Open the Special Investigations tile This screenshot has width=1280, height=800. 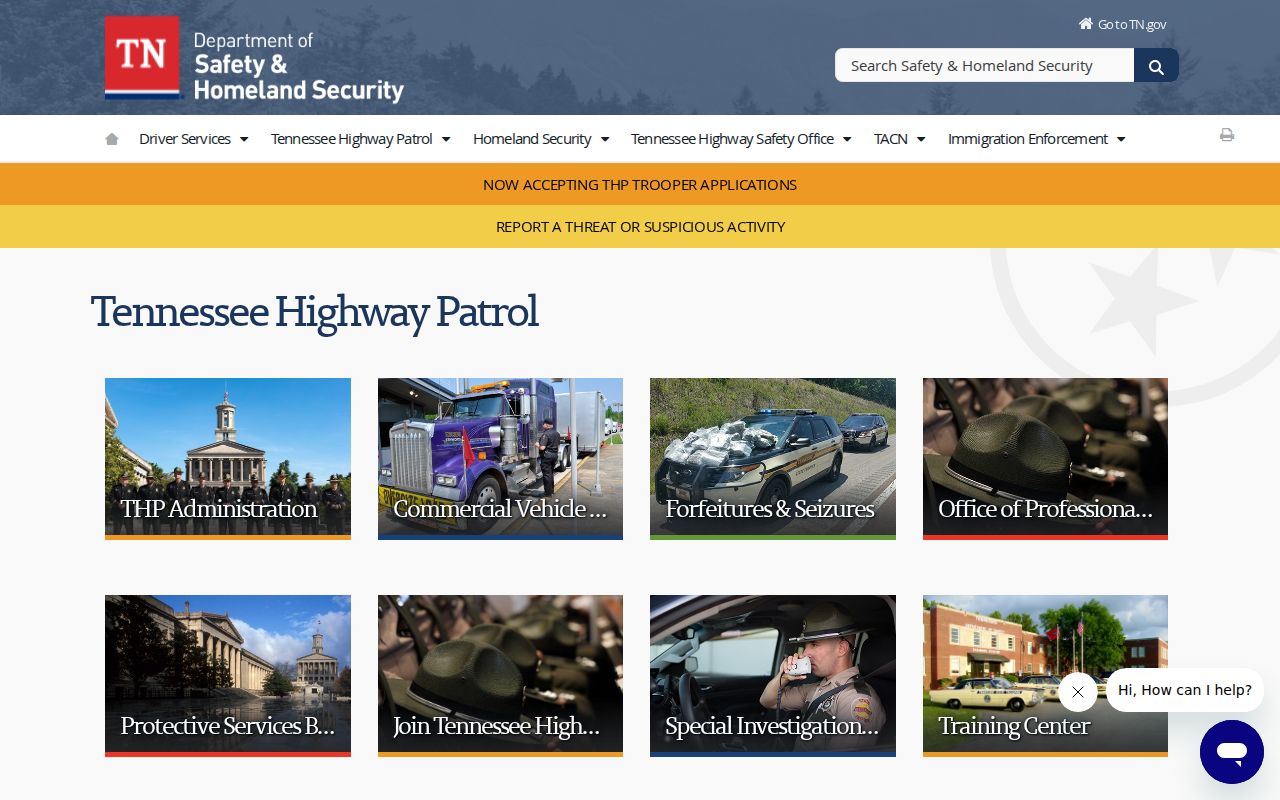[x=773, y=676]
